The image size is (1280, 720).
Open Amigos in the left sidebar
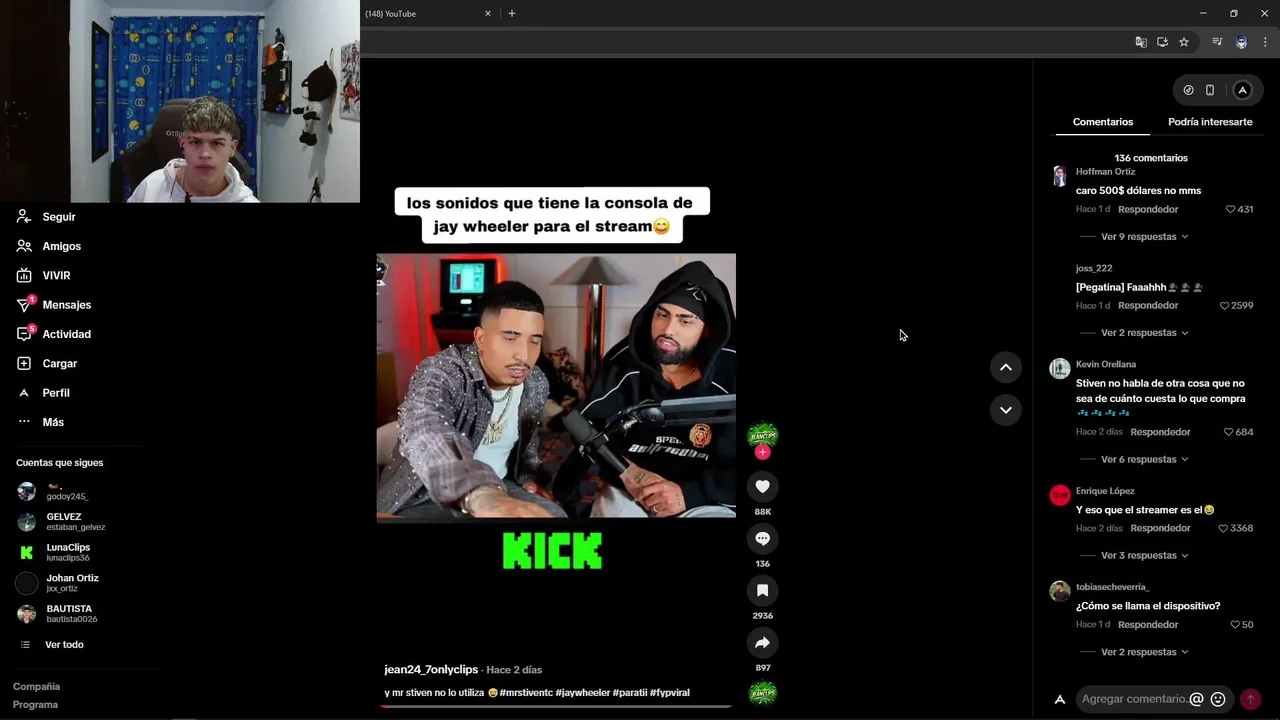(x=49, y=246)
